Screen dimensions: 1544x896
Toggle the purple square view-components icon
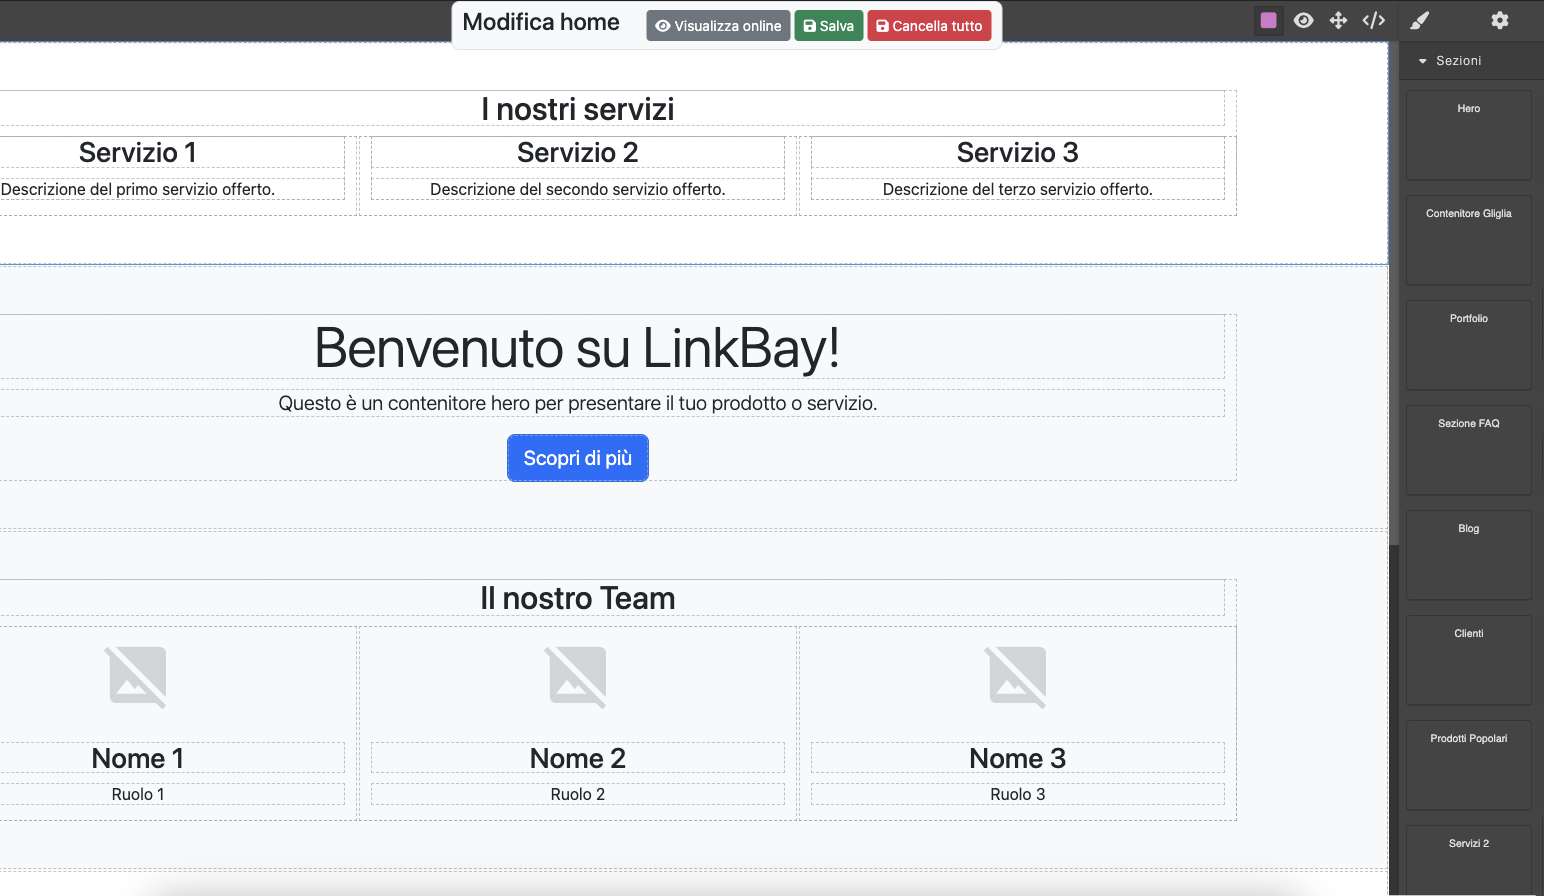pos(1268,20)
